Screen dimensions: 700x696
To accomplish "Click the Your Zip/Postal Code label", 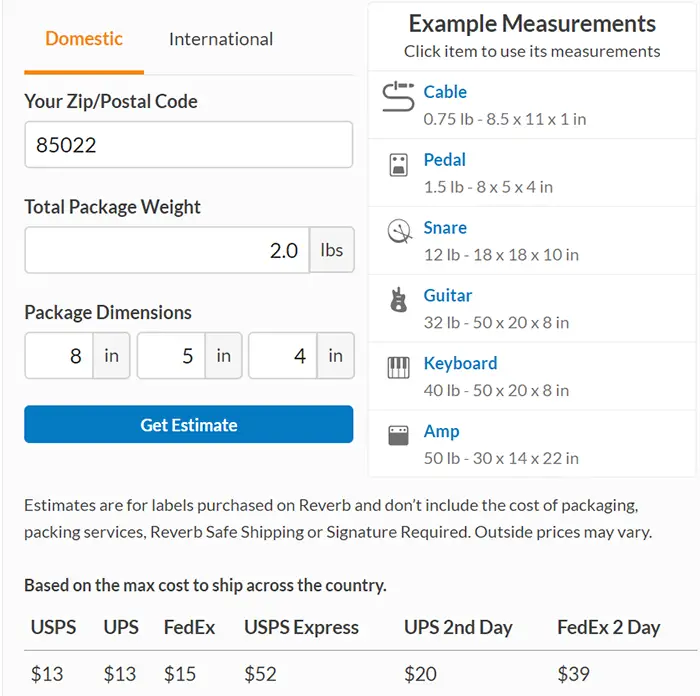I will (111, 101).
